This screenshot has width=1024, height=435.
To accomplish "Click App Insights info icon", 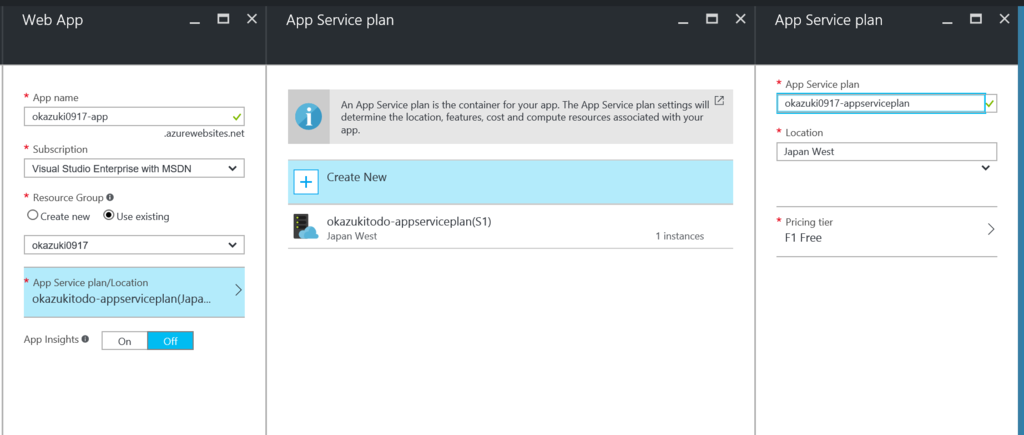I will 85,339.
